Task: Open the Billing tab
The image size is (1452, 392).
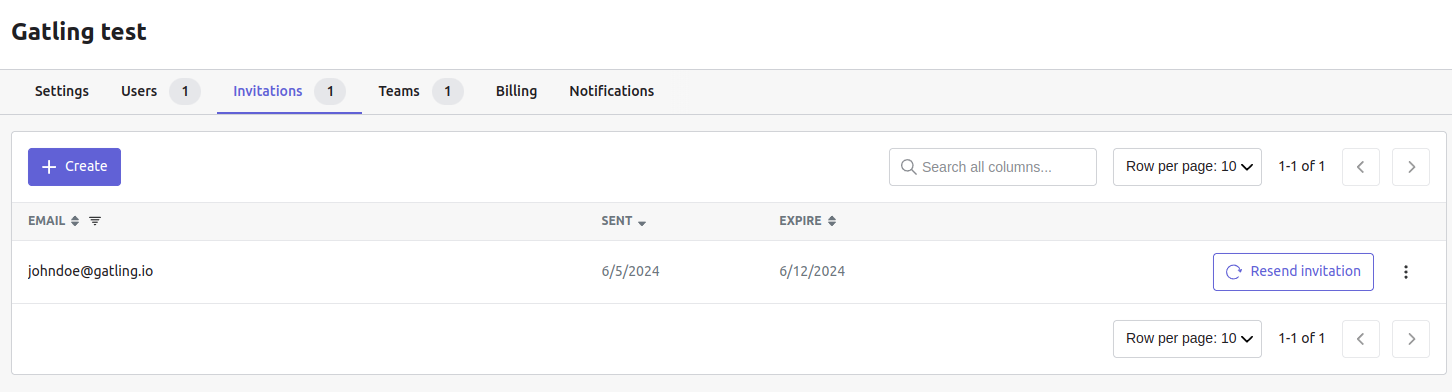Action: (516, 91)
